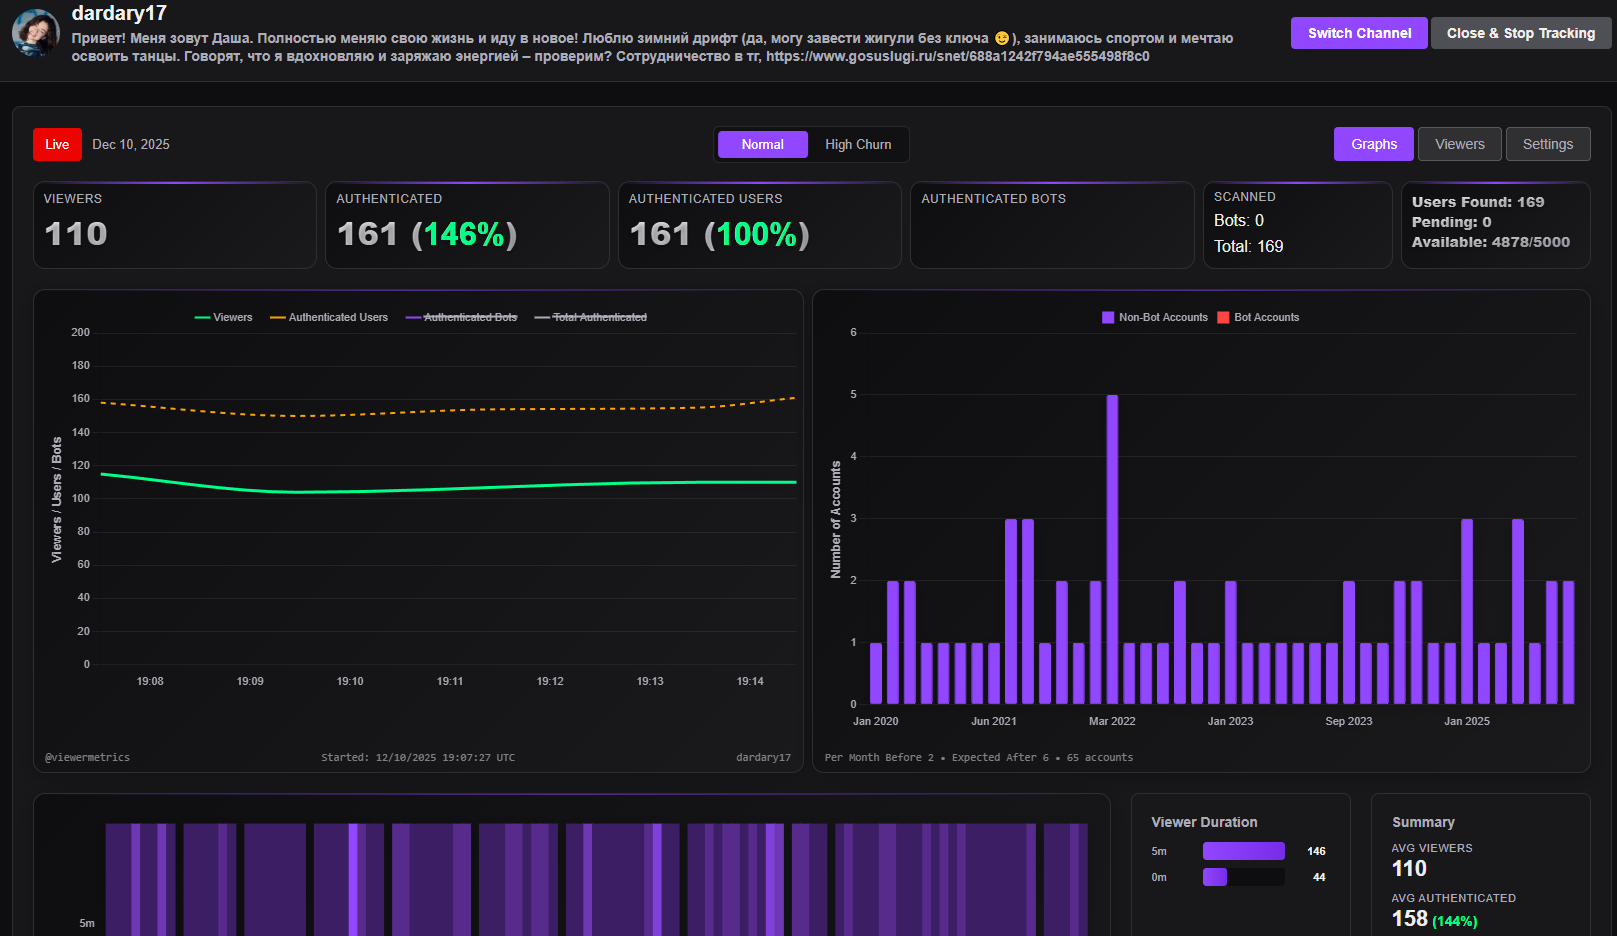Click the dardary17 channel avatar

pyautogui.click(x=35, y=33)
